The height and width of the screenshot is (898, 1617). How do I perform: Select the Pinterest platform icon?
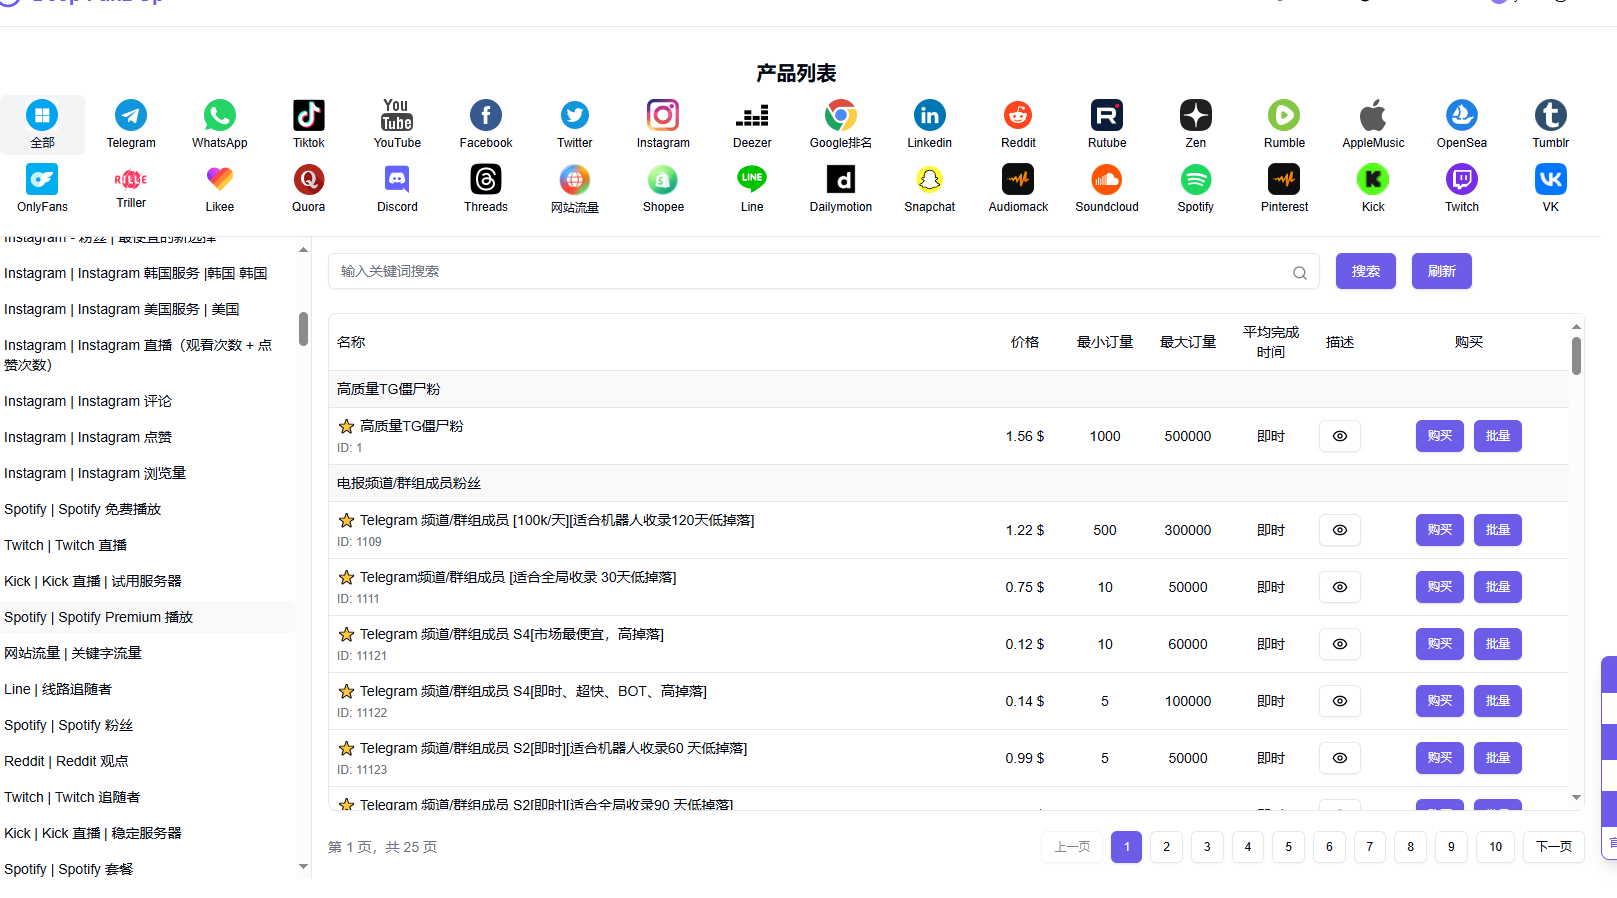(x=1284, y=179)
